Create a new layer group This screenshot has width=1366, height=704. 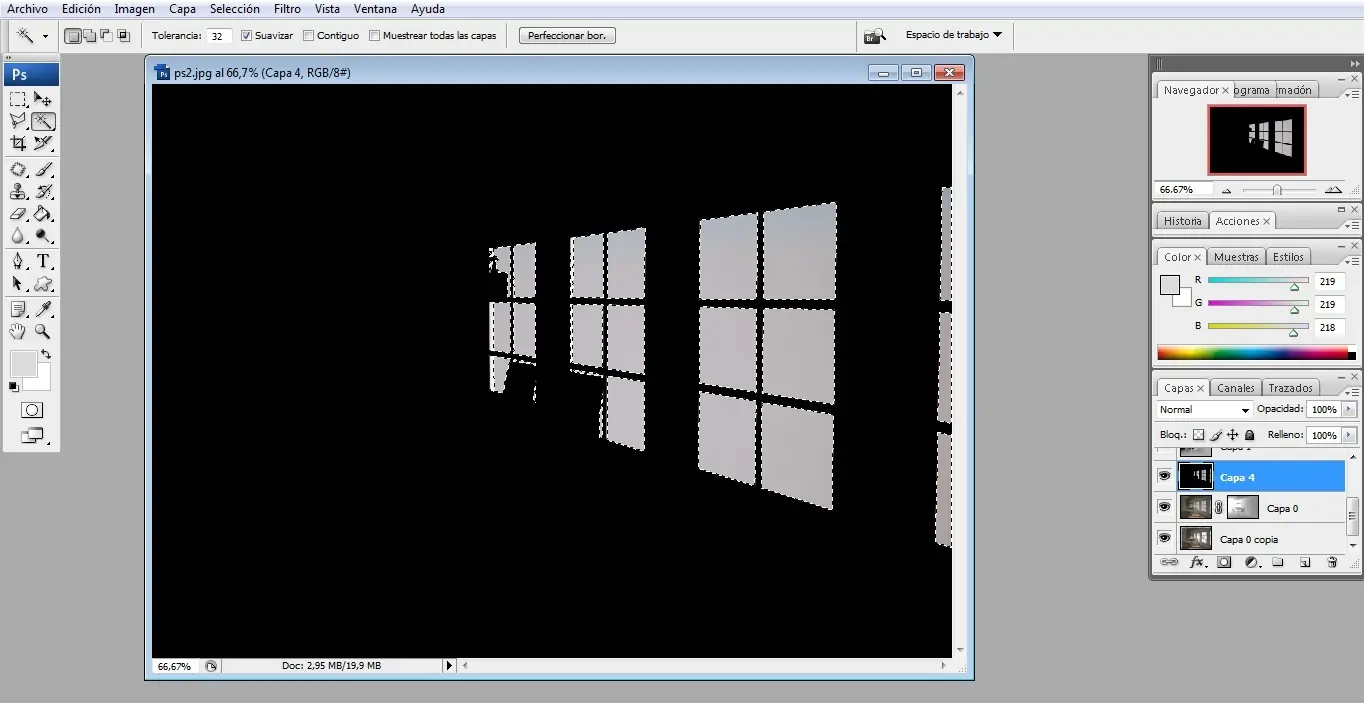point(1278,563)
